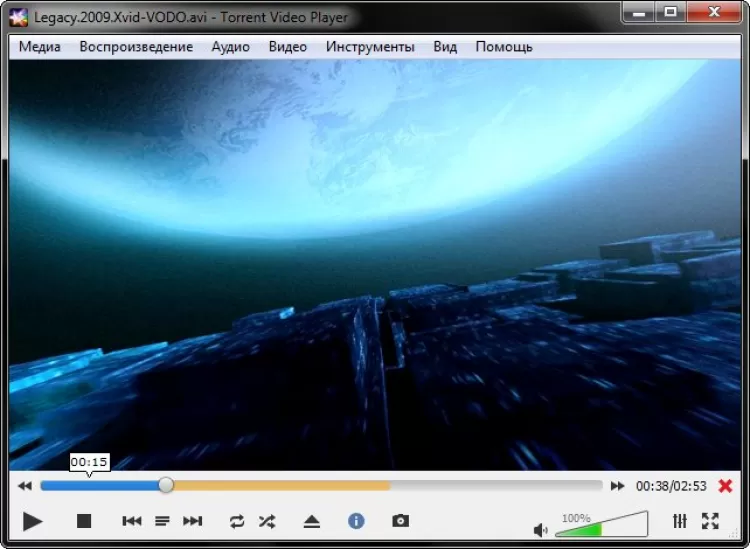Image resolution: width=750 pixels, height=549 pixels.
Task: Open the Воспроизведение menu
Action: tap(136, 47)
